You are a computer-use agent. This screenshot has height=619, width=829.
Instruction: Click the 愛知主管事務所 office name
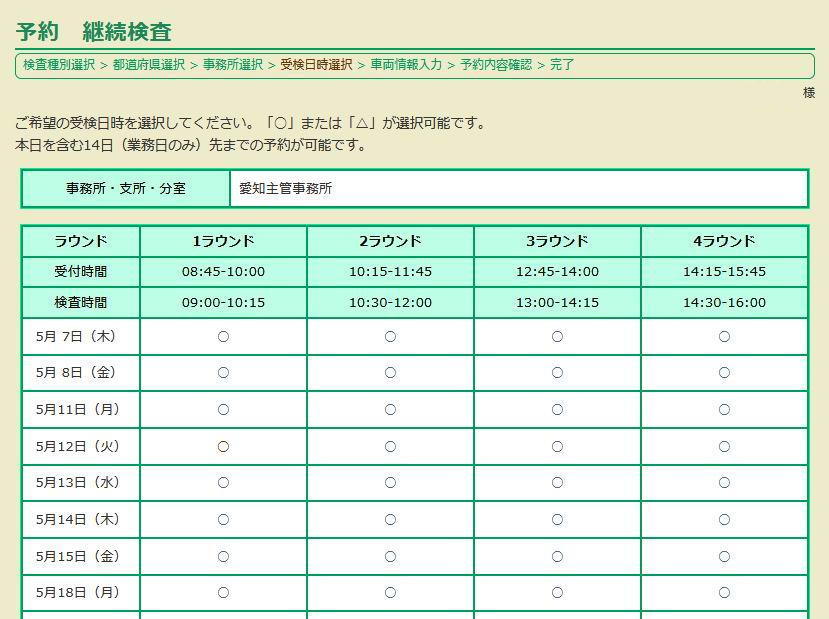click(x=285, y=188)
